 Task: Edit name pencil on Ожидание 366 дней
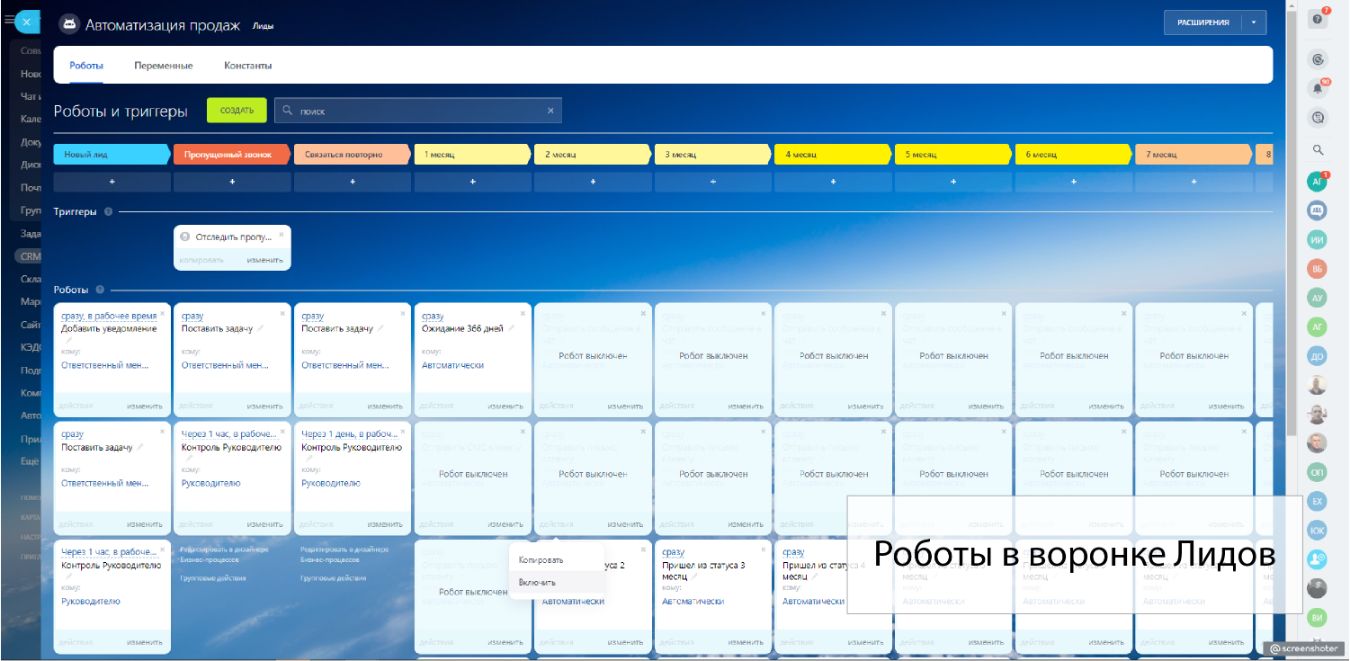pos(512,328)
